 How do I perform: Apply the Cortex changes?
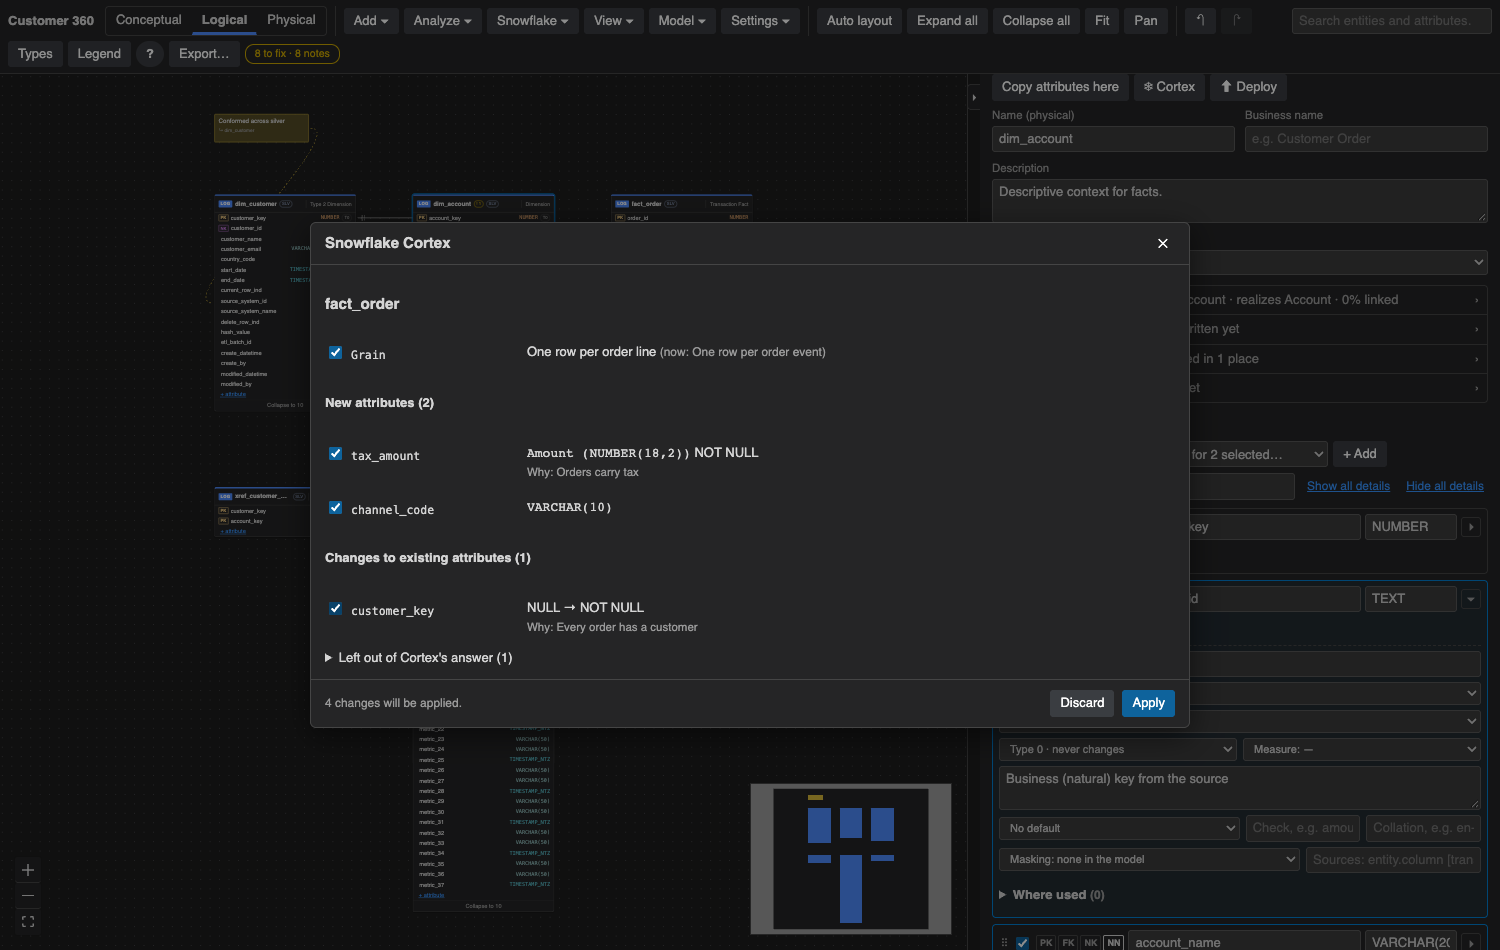(1148, 703)
